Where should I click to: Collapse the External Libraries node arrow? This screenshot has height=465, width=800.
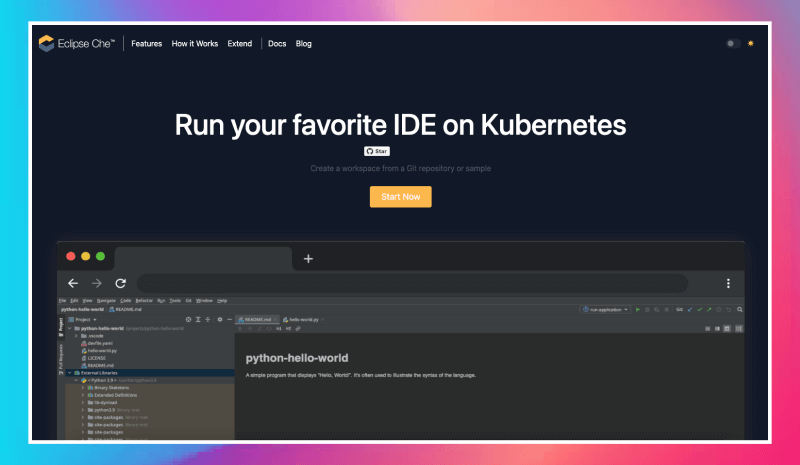tap(70, 373)
